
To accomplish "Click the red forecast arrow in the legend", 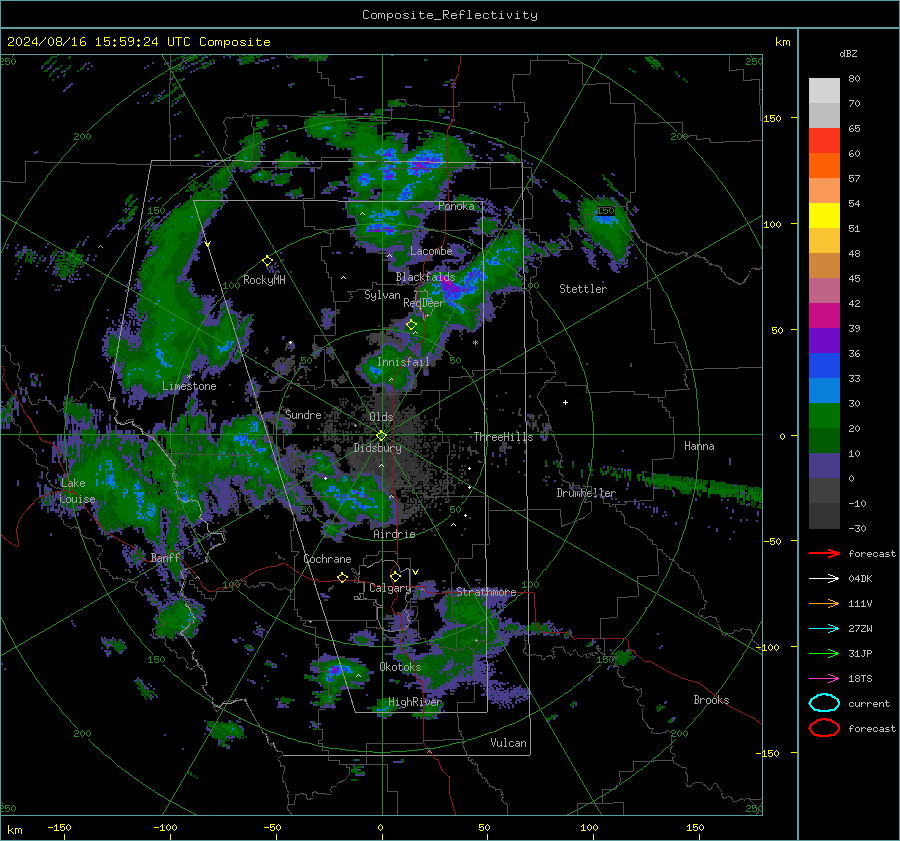I will pos(824,553).
